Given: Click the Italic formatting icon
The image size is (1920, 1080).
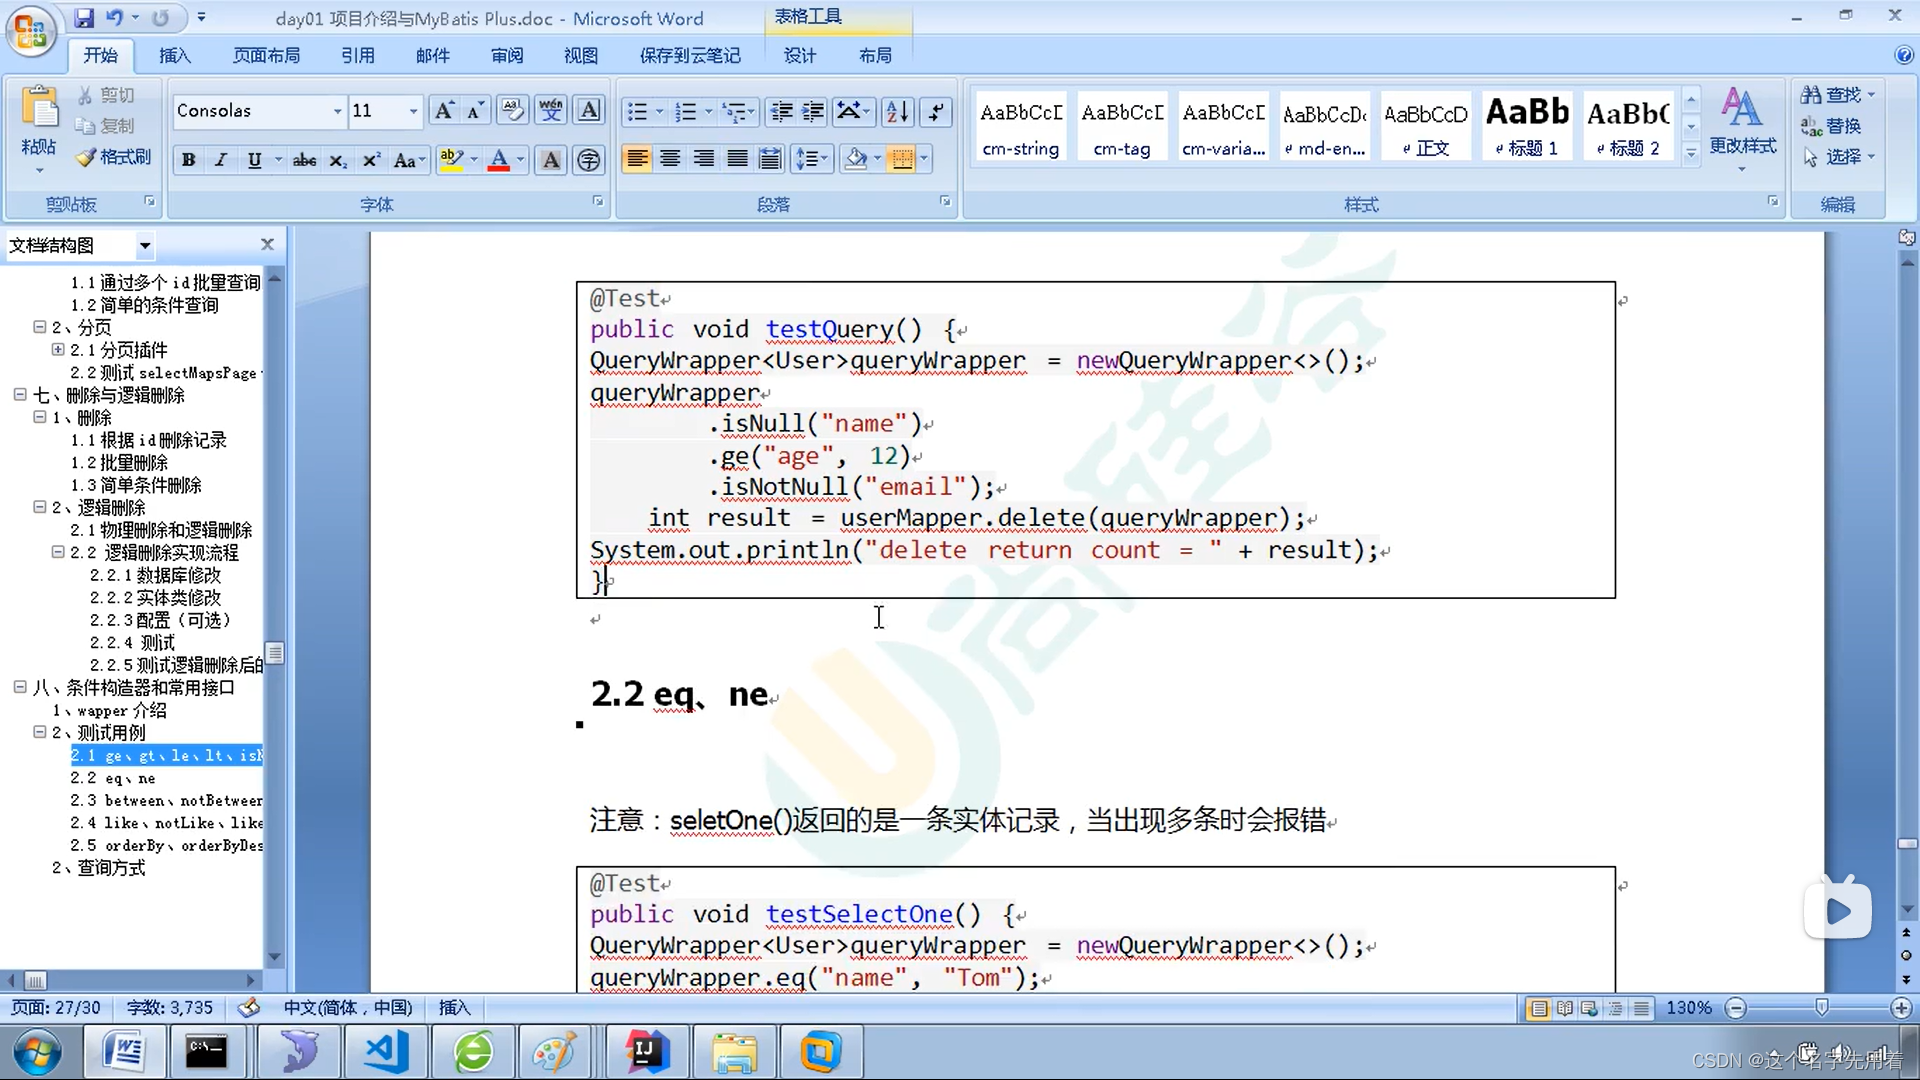Looking at the screenshot, I should 222,158.
